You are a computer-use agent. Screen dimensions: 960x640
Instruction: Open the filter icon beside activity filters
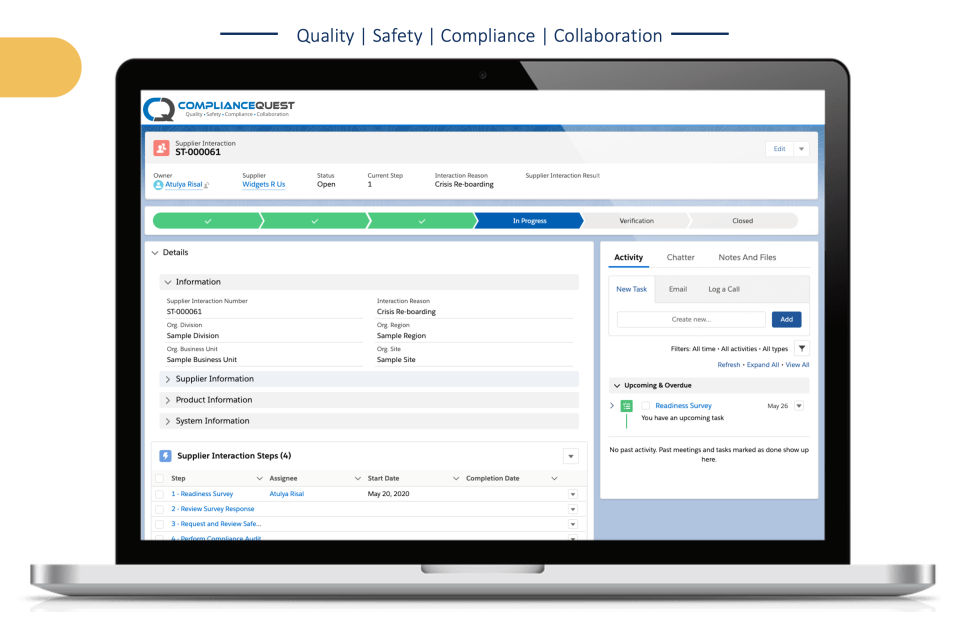coord(803,348)
